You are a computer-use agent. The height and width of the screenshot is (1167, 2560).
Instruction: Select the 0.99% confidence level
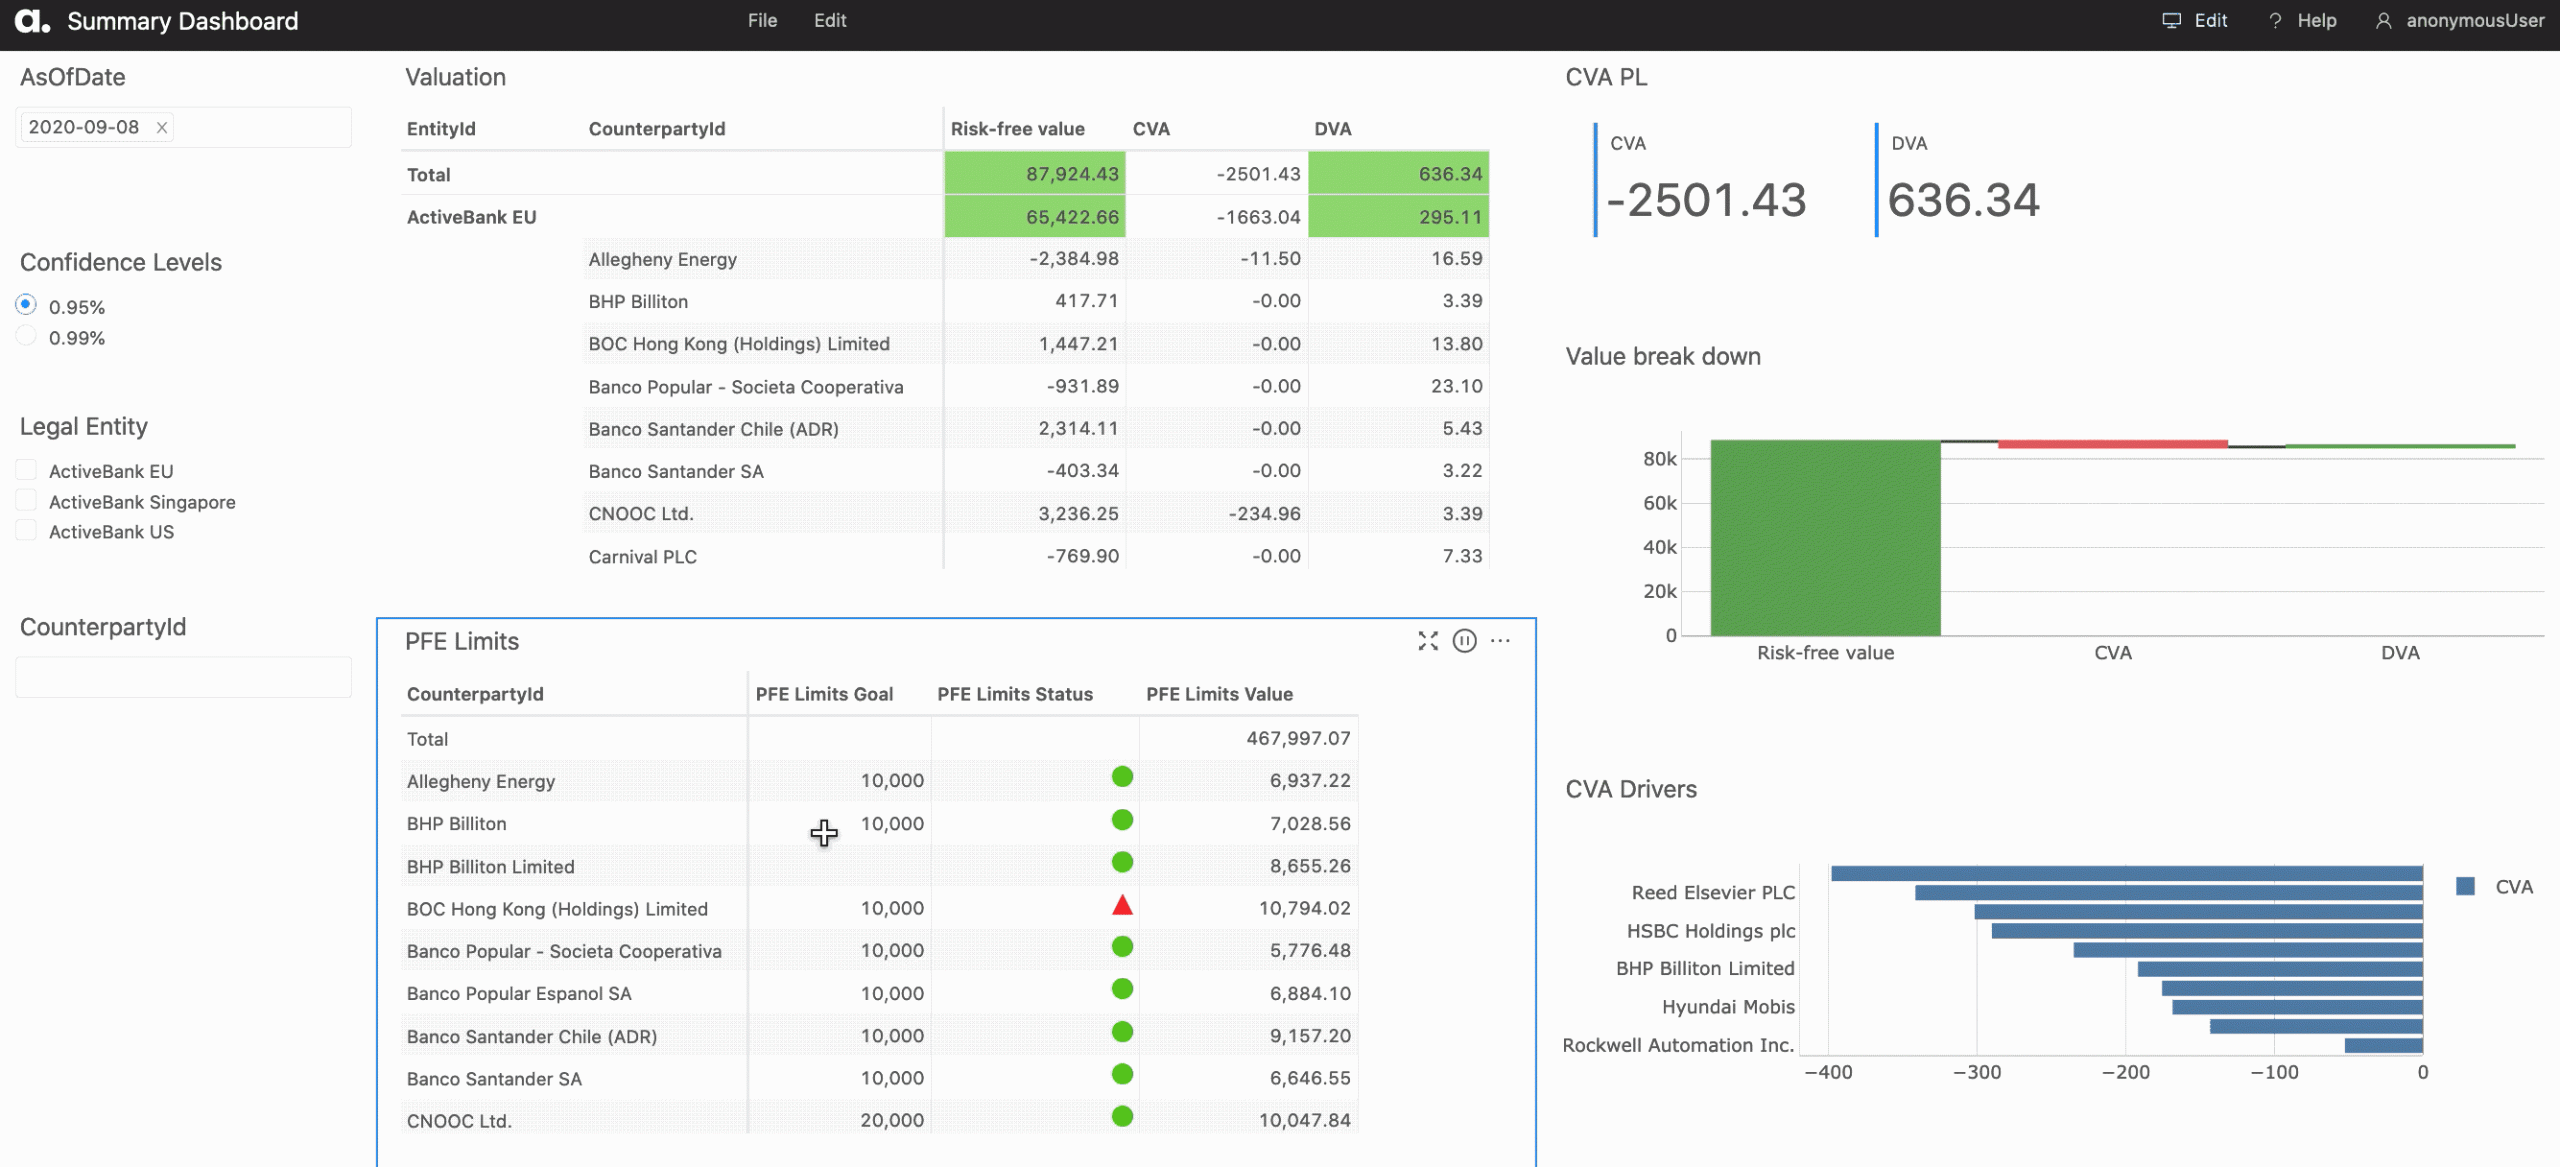coord(26,335)
